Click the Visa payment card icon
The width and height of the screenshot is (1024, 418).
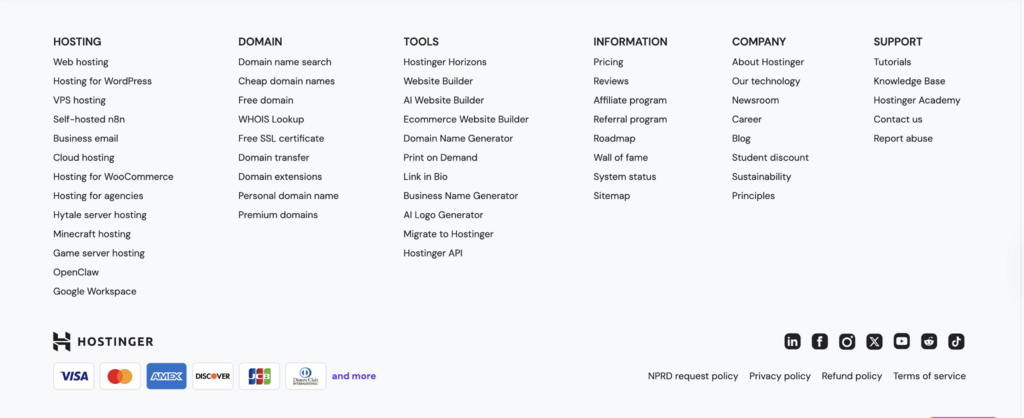(74, 376)
